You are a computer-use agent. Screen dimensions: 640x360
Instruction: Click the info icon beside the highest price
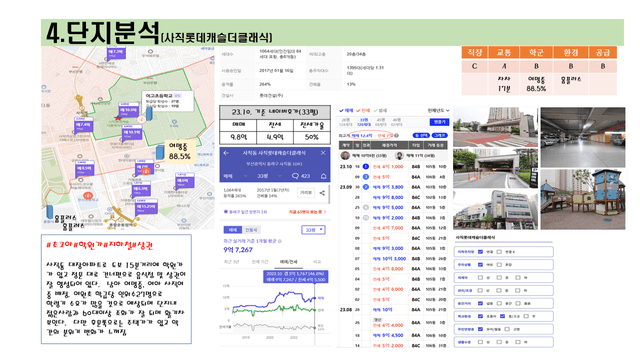tap(396, 136)
